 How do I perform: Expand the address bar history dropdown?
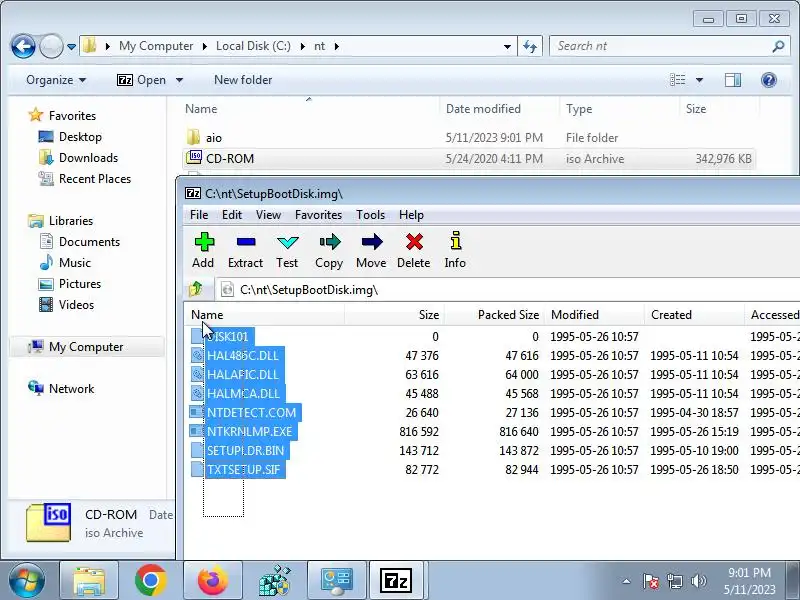click(x=507, y=46)
